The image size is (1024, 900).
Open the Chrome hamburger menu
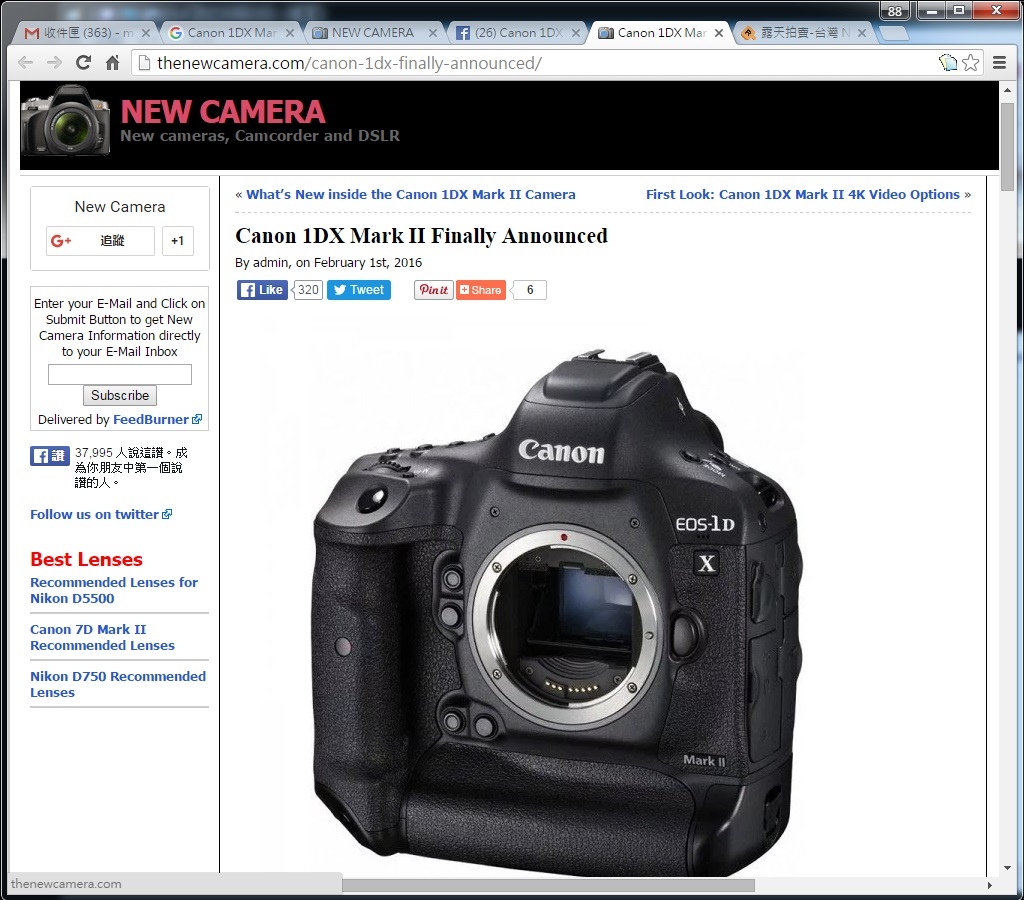[999, 63]
